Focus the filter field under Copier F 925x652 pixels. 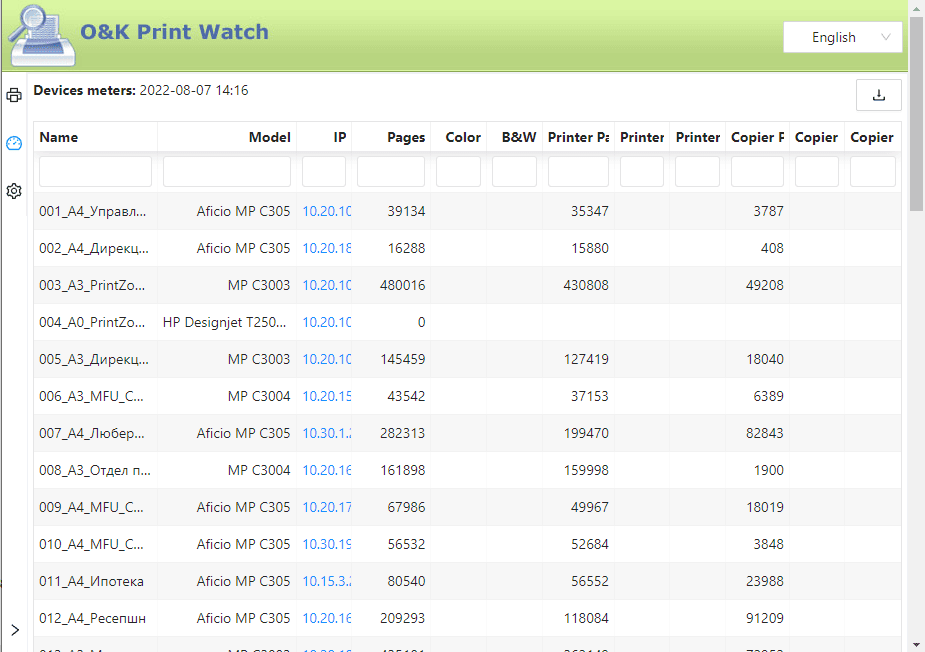pyautogui.click(x=757, y=172)
